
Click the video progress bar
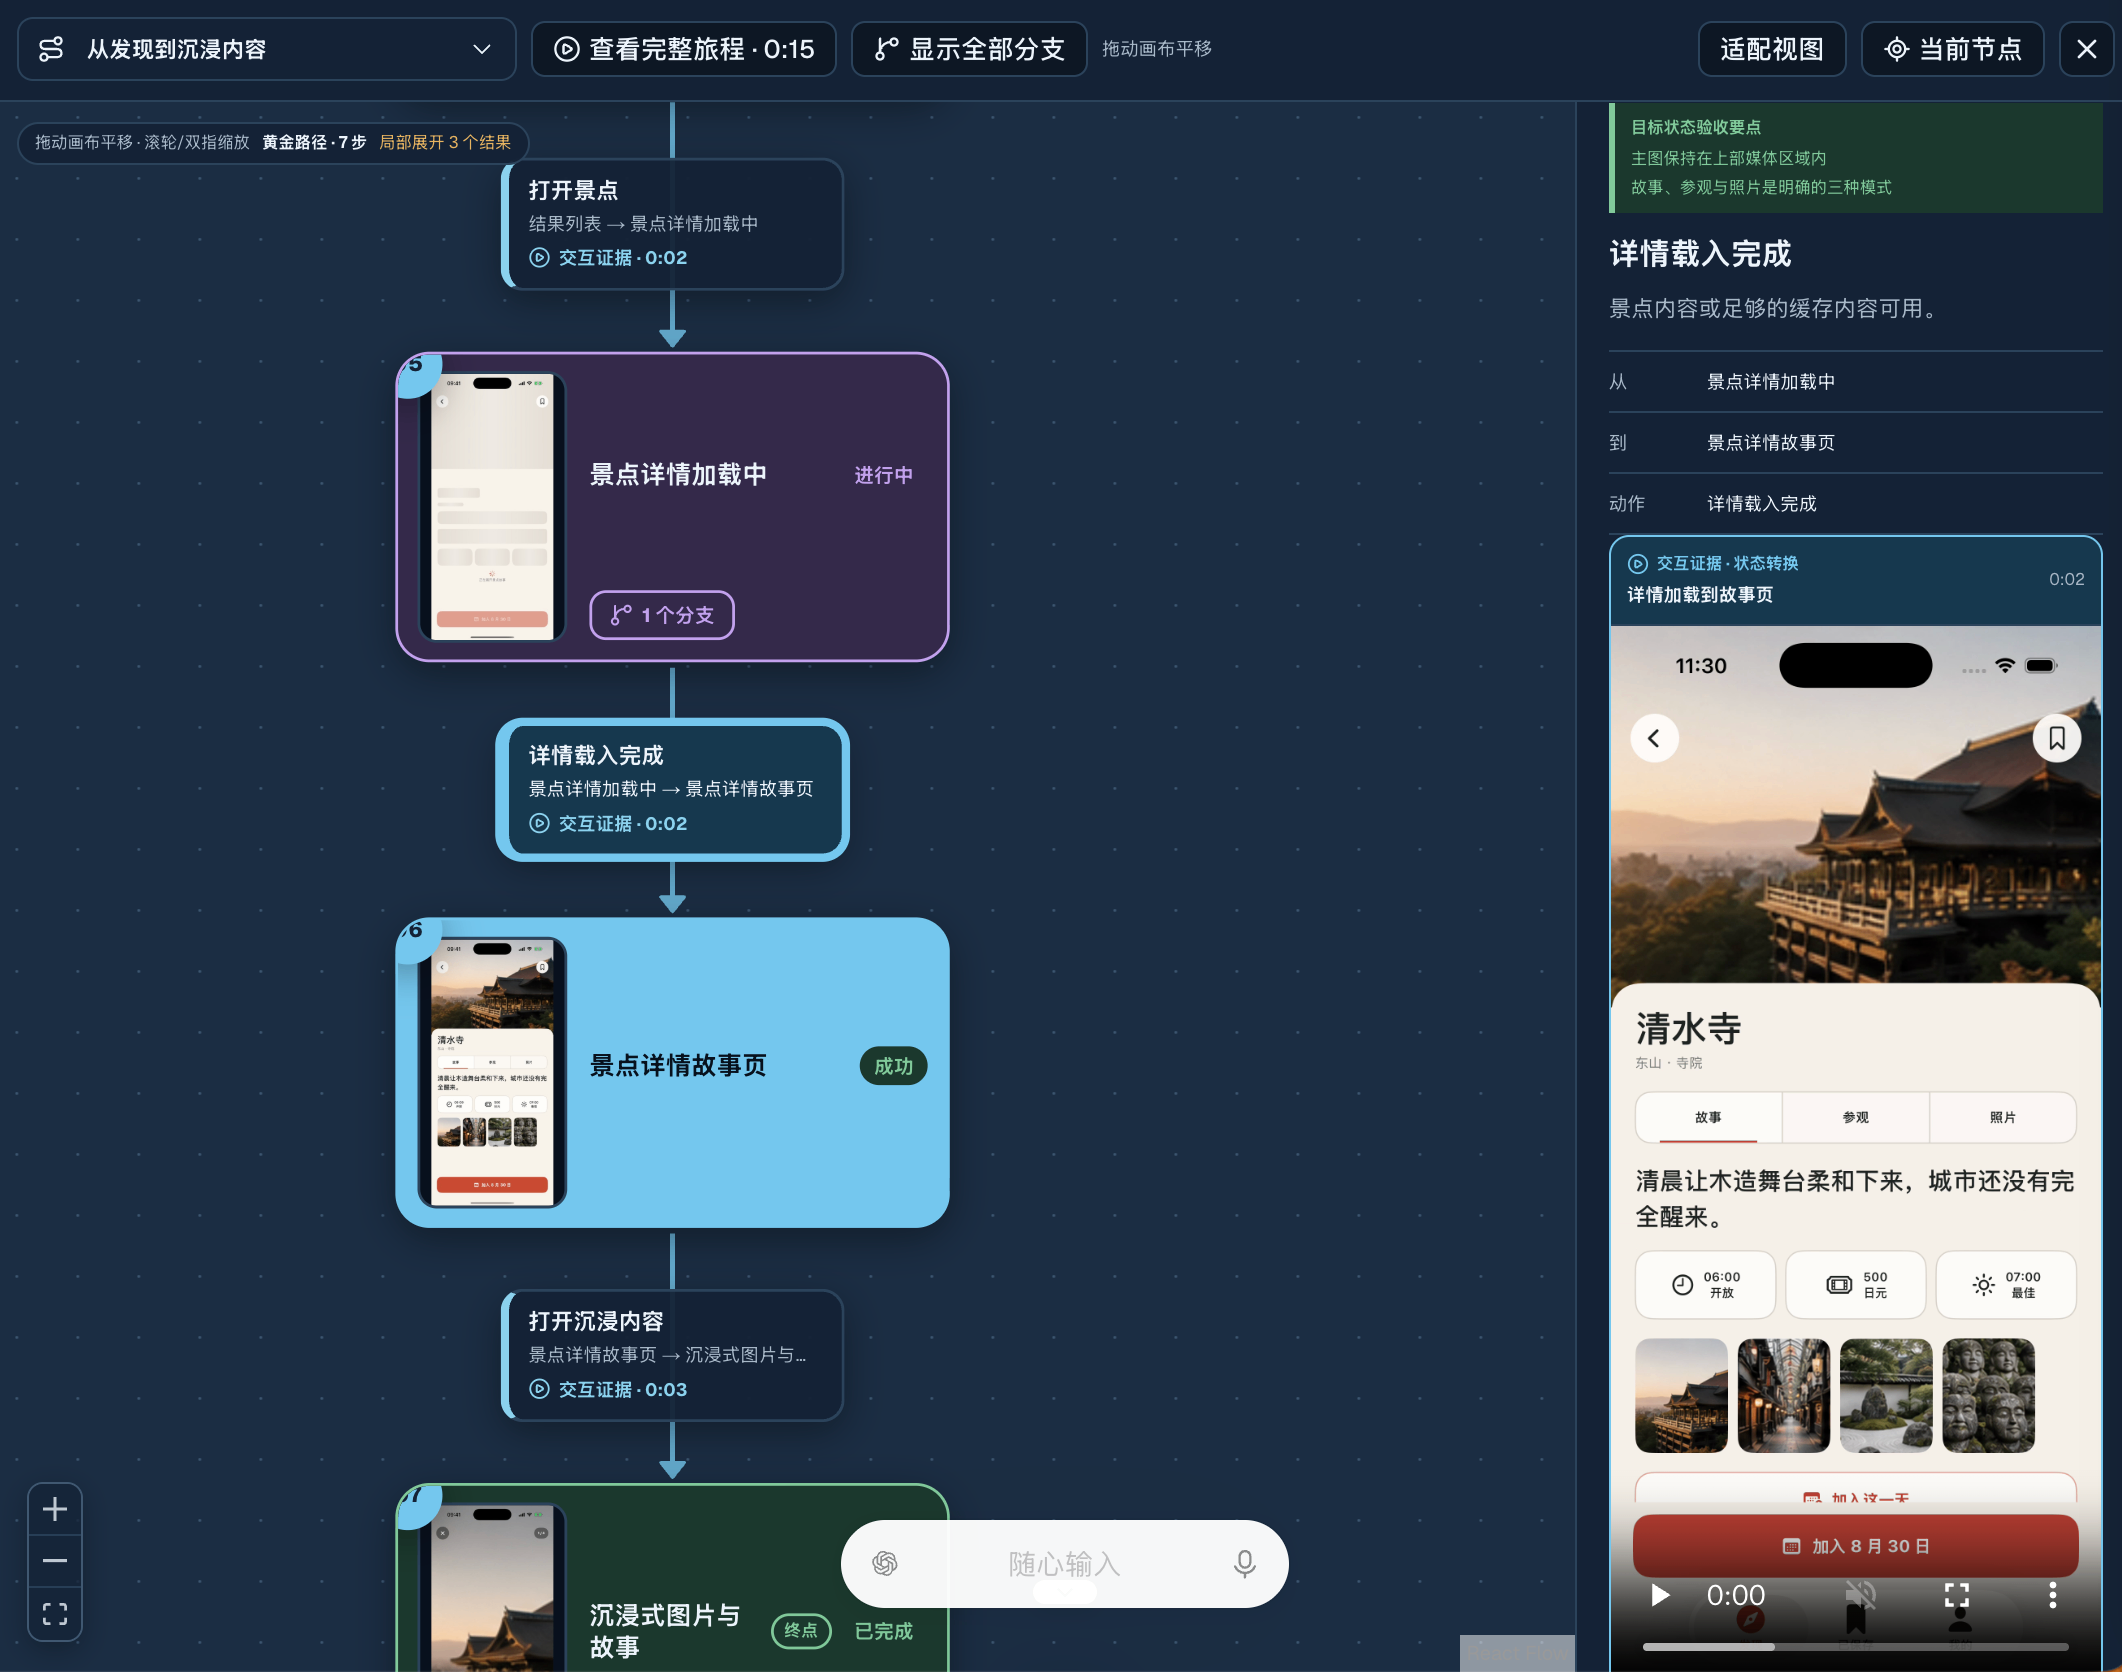tap(1856, 1647)
